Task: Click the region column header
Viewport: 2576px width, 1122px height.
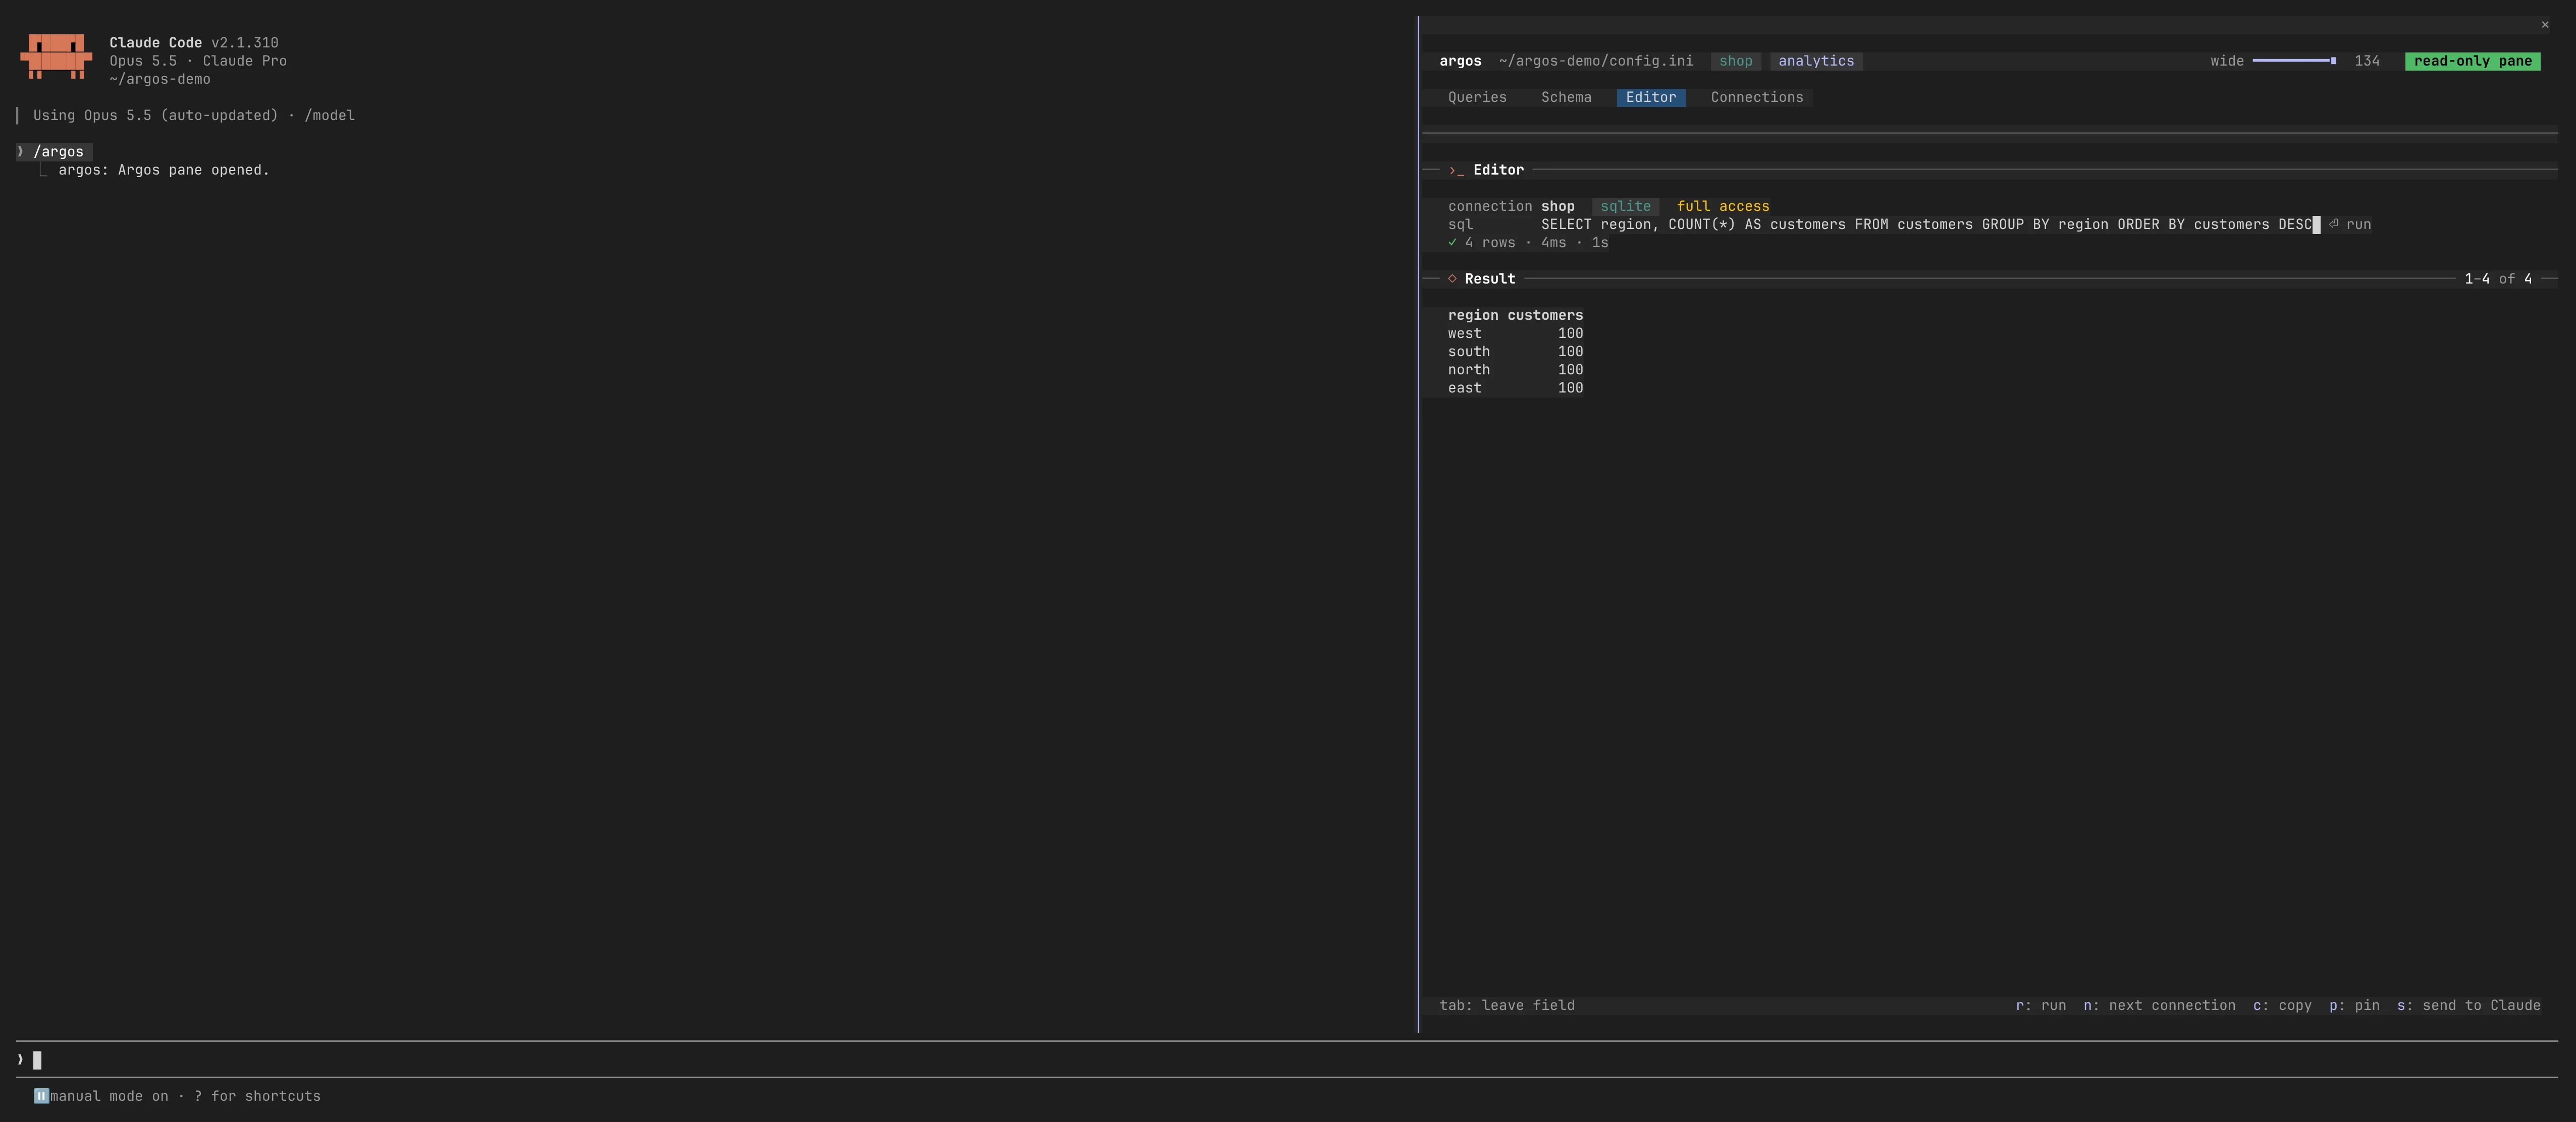Action: click(1473, 316)
